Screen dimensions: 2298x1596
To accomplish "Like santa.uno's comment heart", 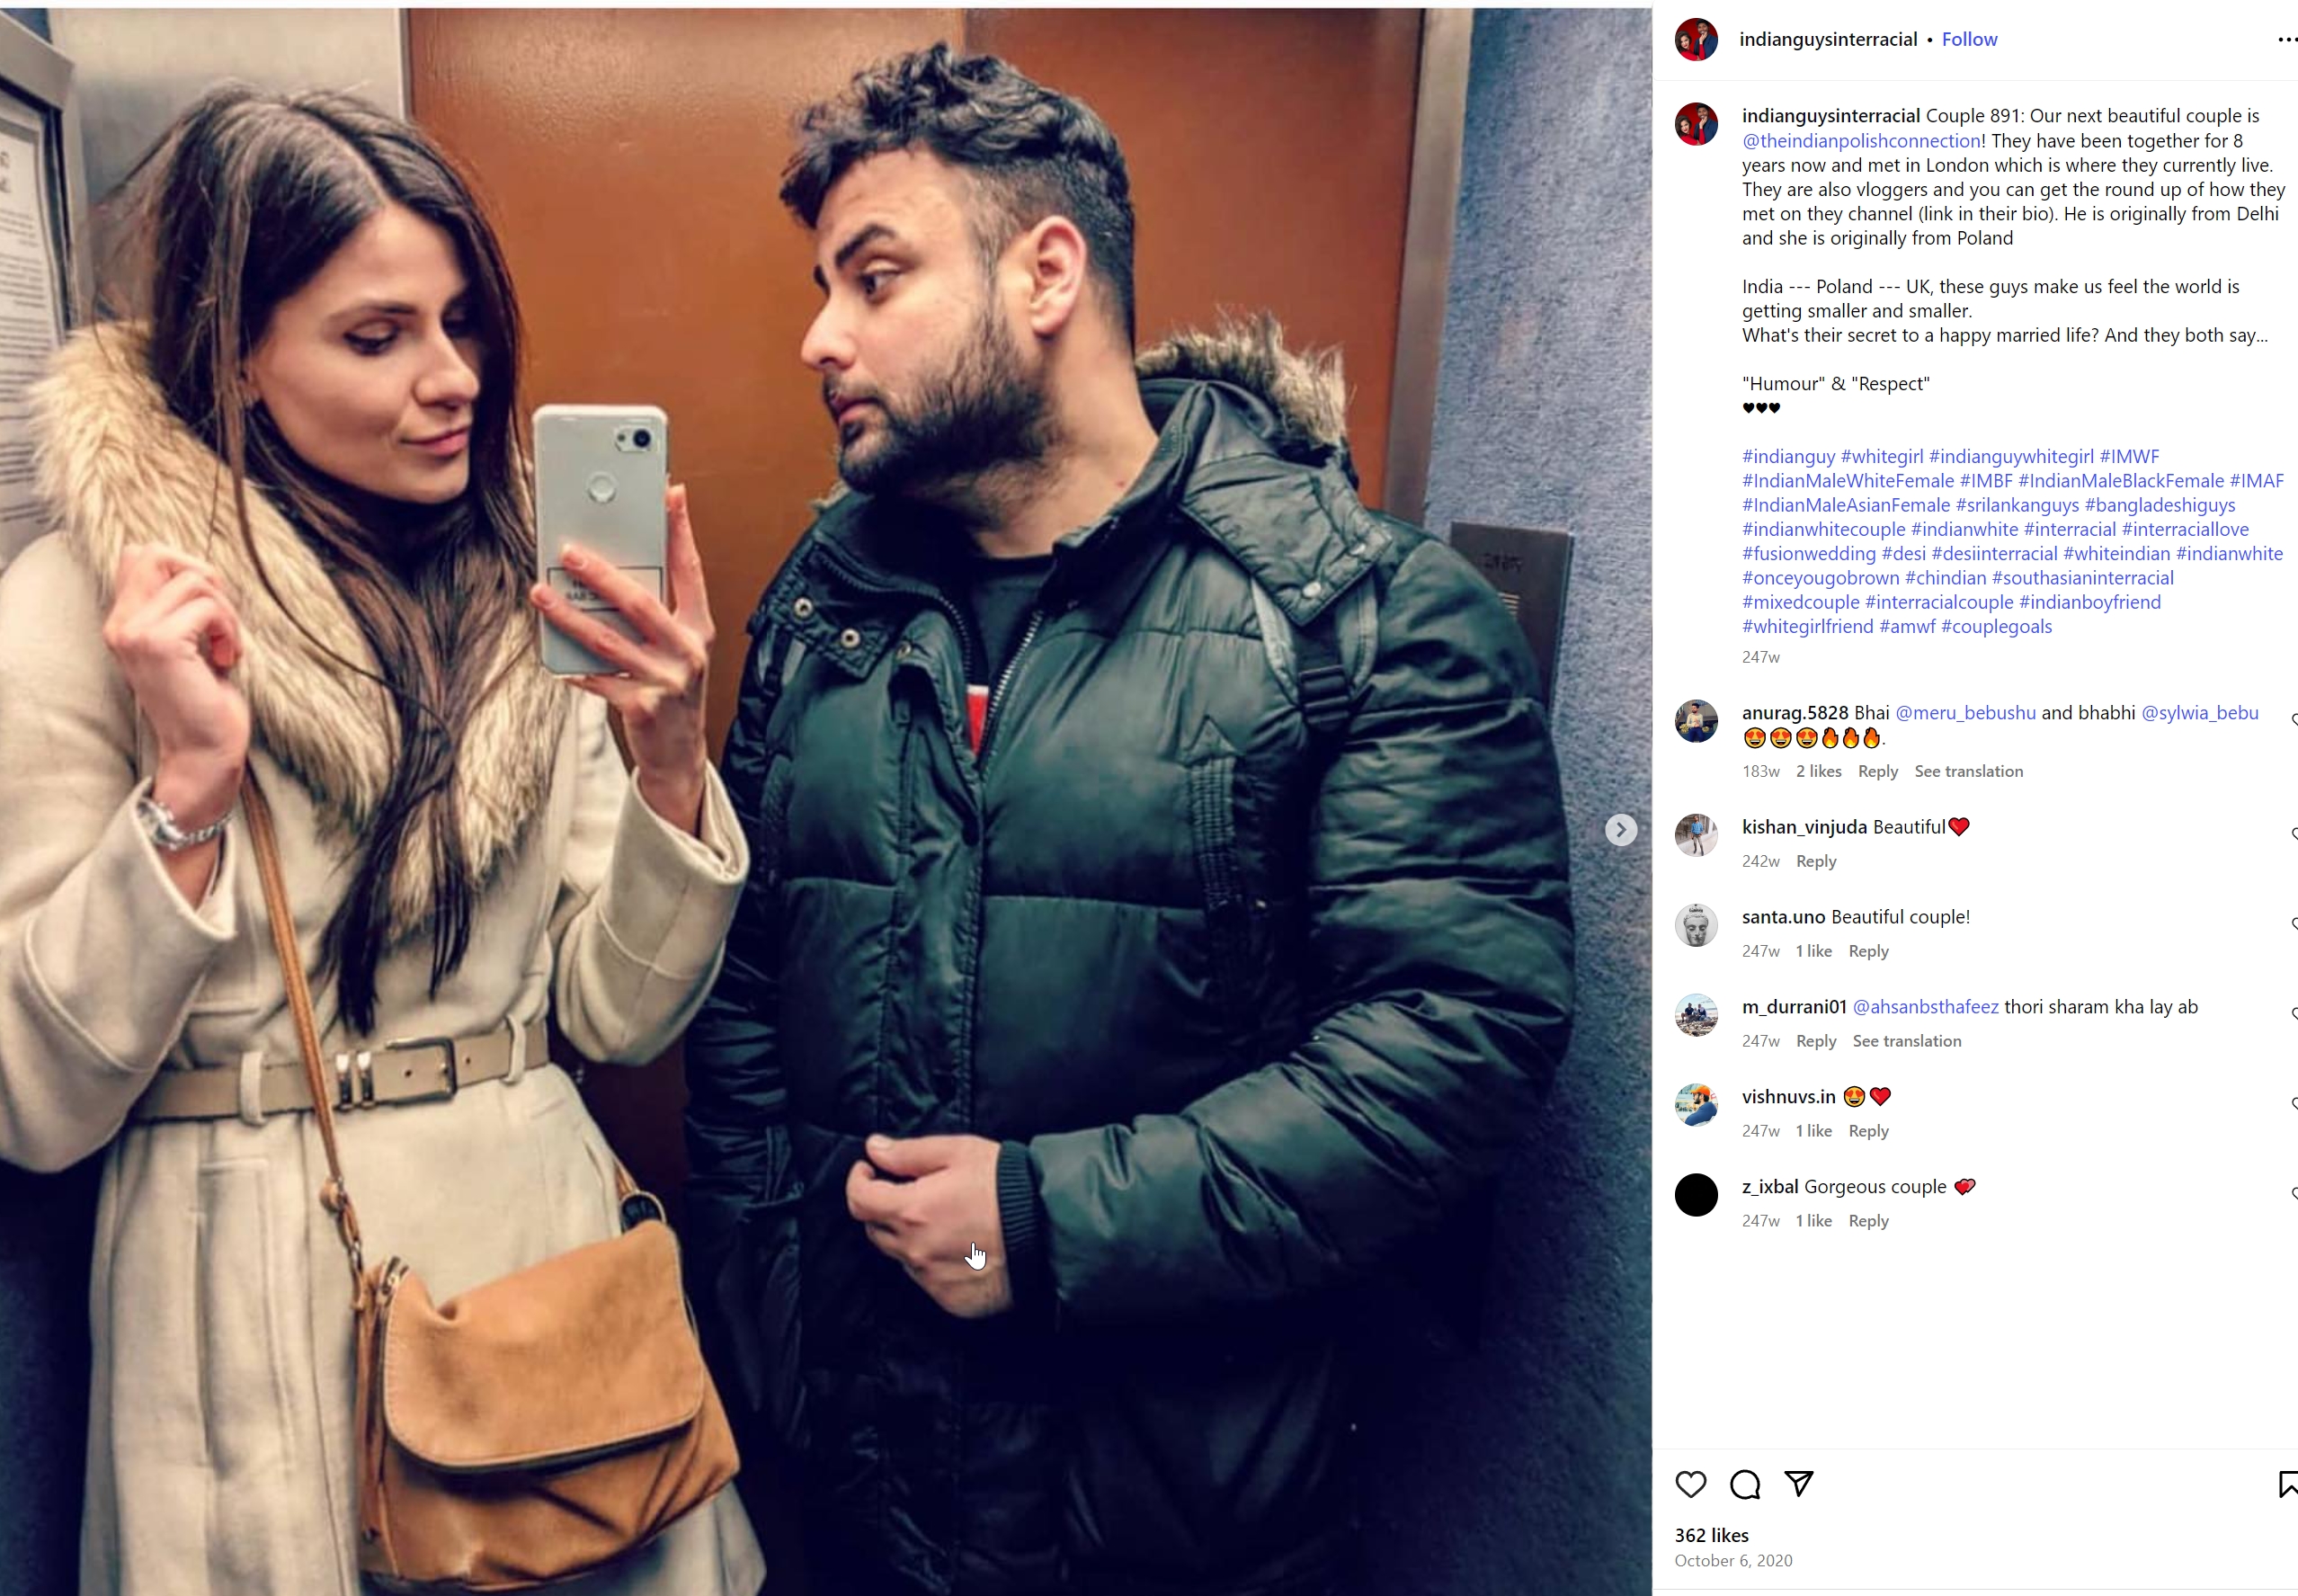I will click(x=2293, y=924).
